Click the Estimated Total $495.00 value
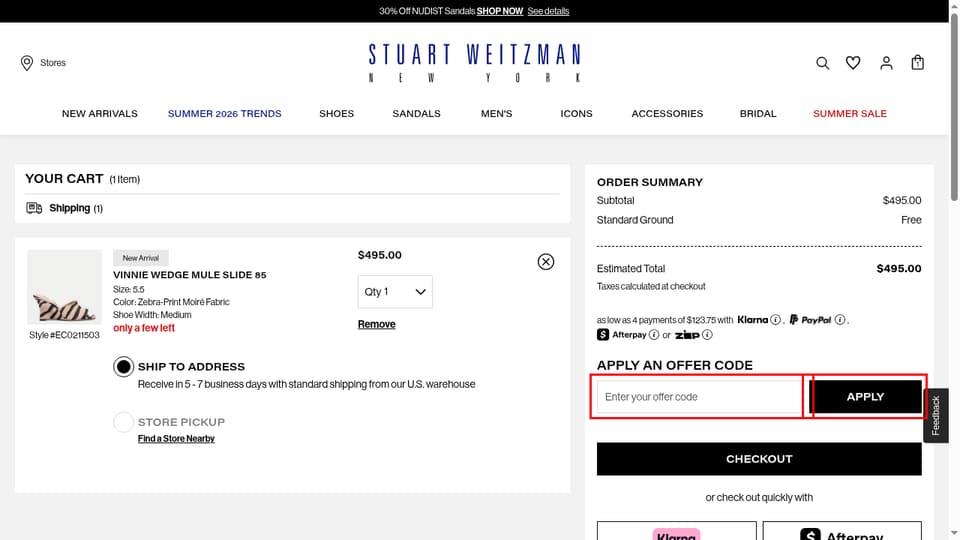The width and height of the screenshot is (960, 540). click(x=899, y=269)
